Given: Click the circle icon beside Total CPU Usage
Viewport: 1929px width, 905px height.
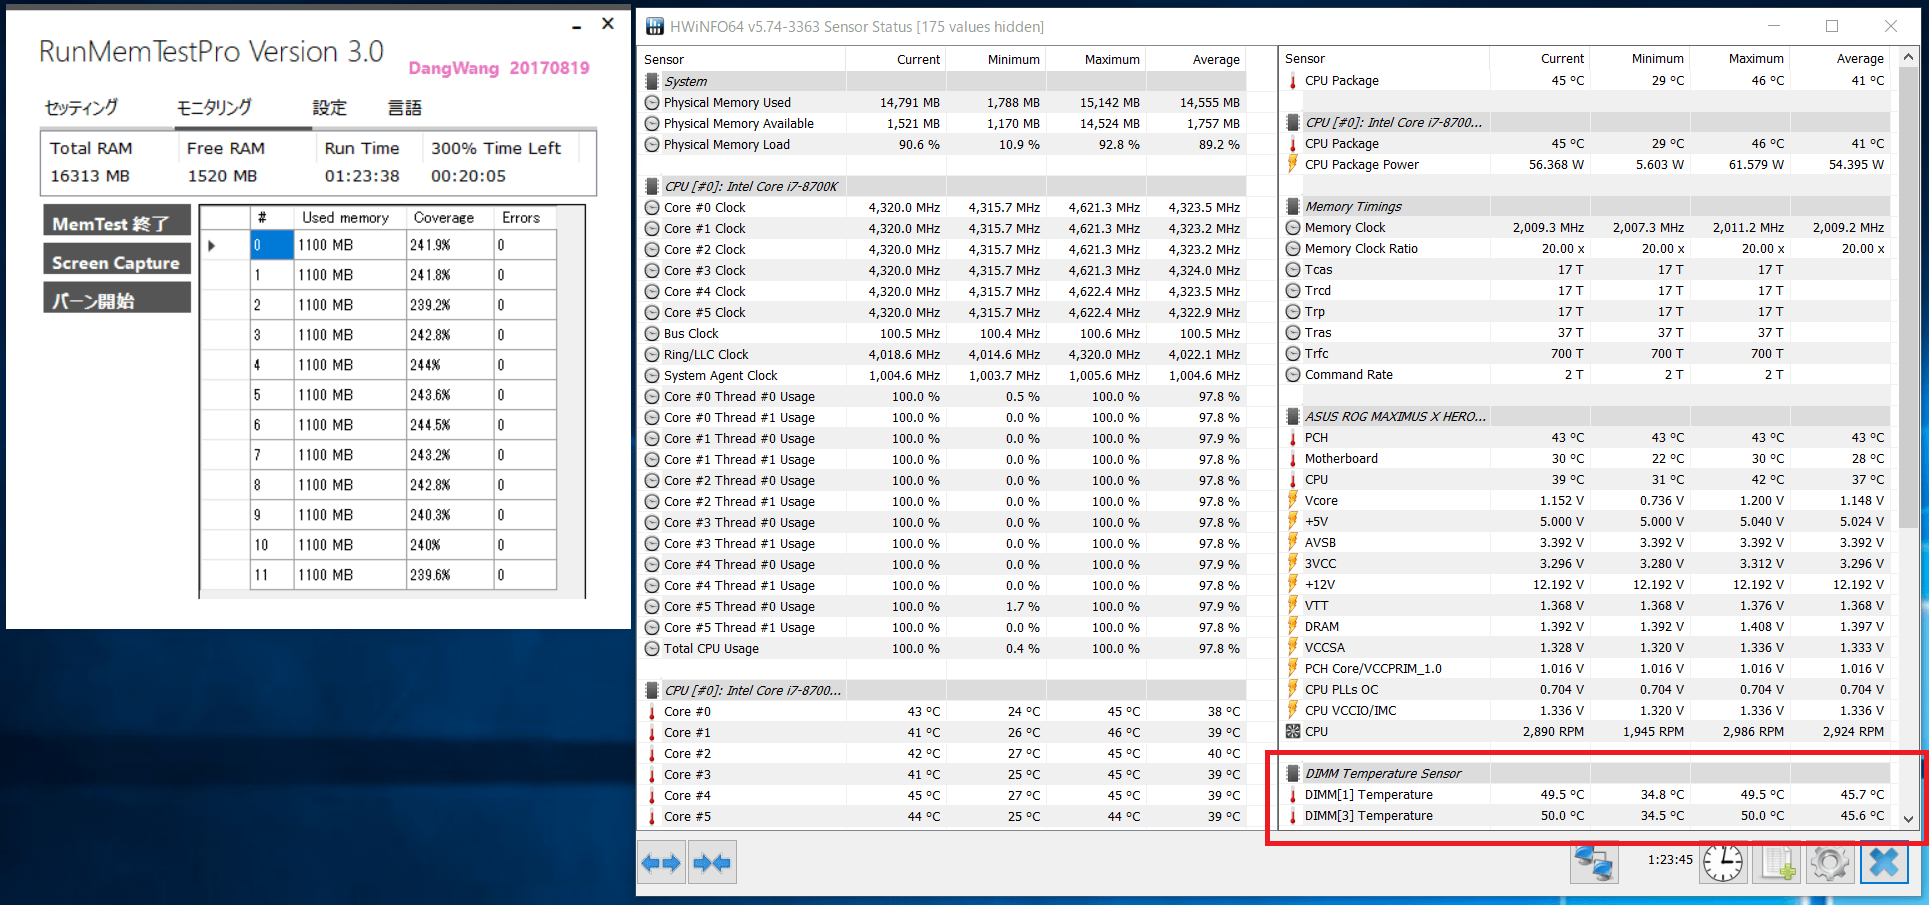Looking at the screenshot, I should (x=652, y=648).
